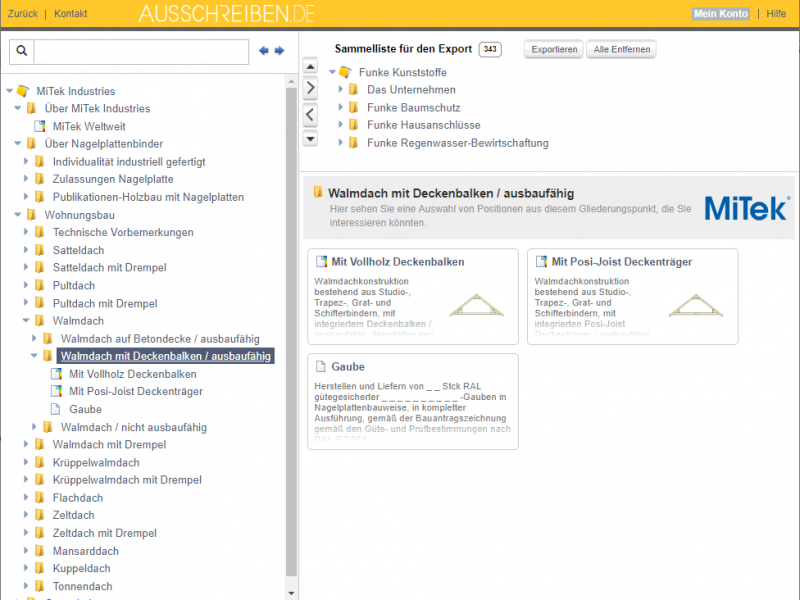Expand the Technische Vorbemerkungen folder
This screenshot has height=600, width=800.
26,232
